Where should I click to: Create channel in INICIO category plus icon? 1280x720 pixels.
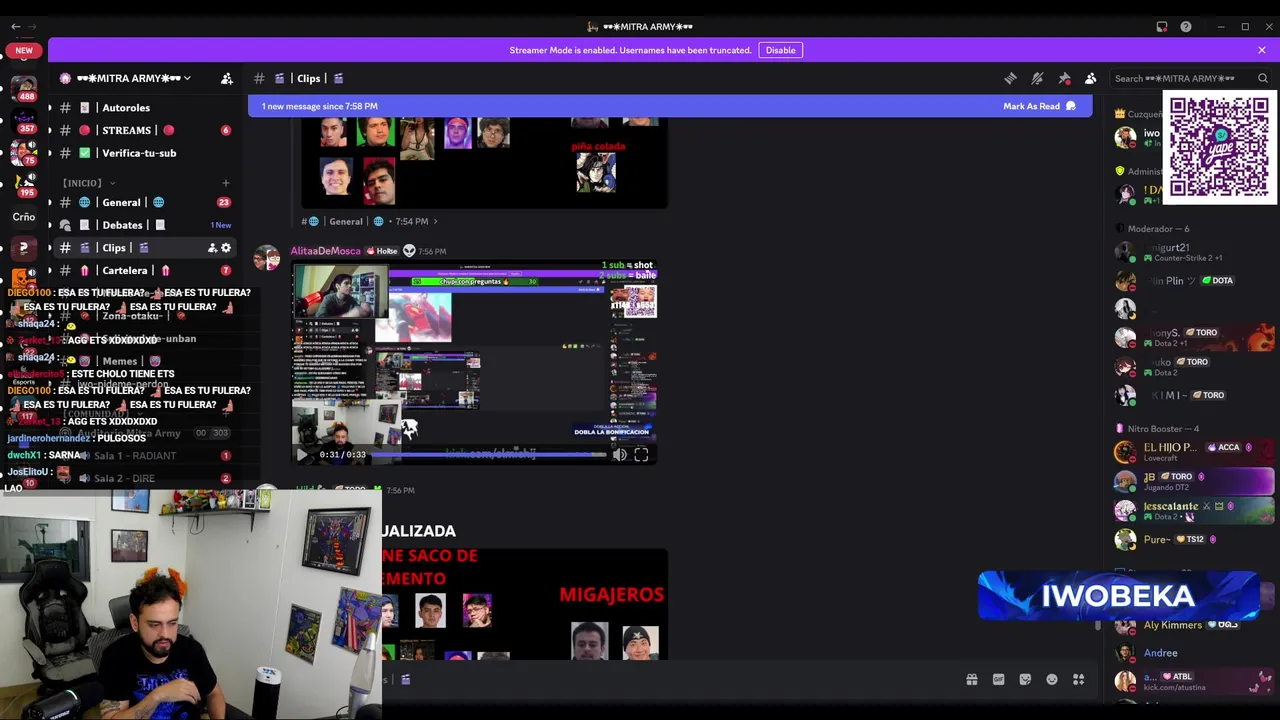(225, 183)
